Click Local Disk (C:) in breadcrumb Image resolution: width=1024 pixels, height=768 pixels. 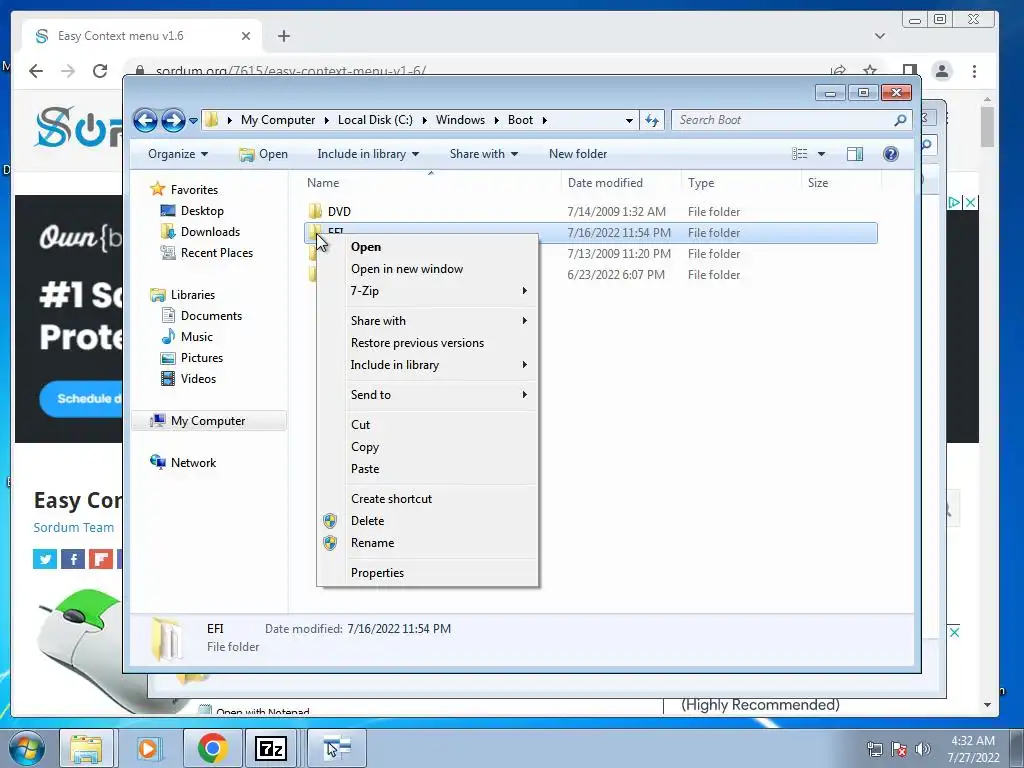click(375, 120)
